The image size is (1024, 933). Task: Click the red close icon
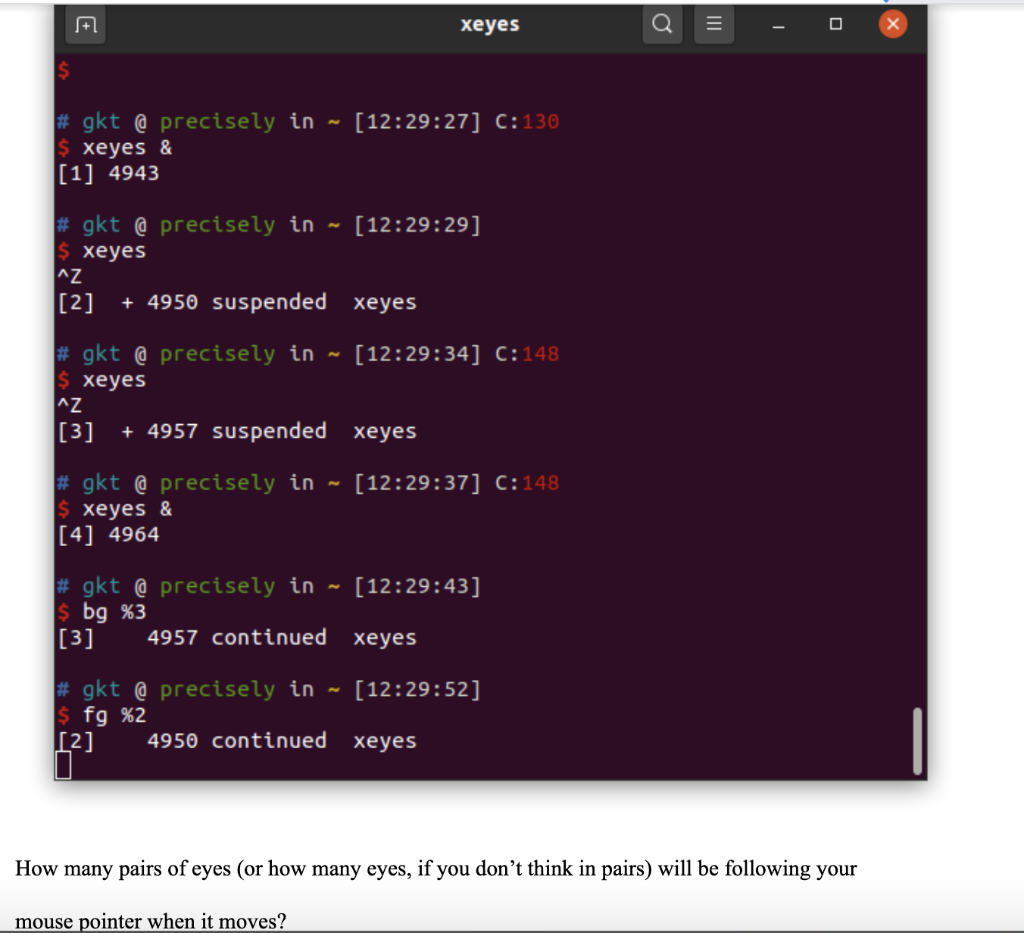[893, 23]
